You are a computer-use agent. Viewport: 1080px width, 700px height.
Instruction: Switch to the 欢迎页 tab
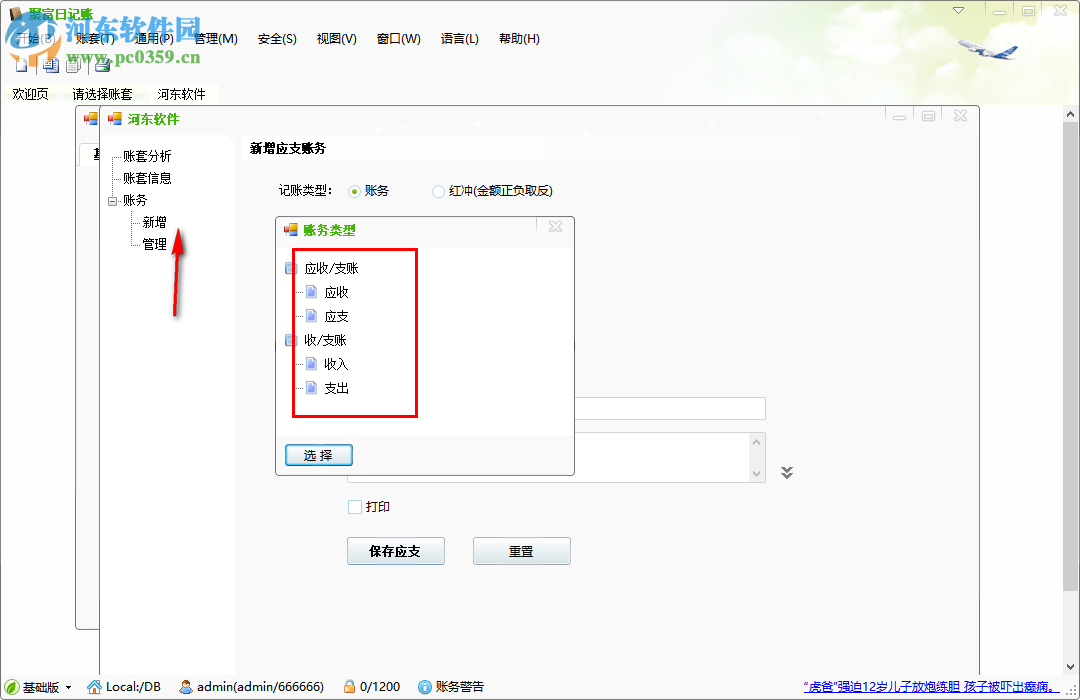point(31,92)
